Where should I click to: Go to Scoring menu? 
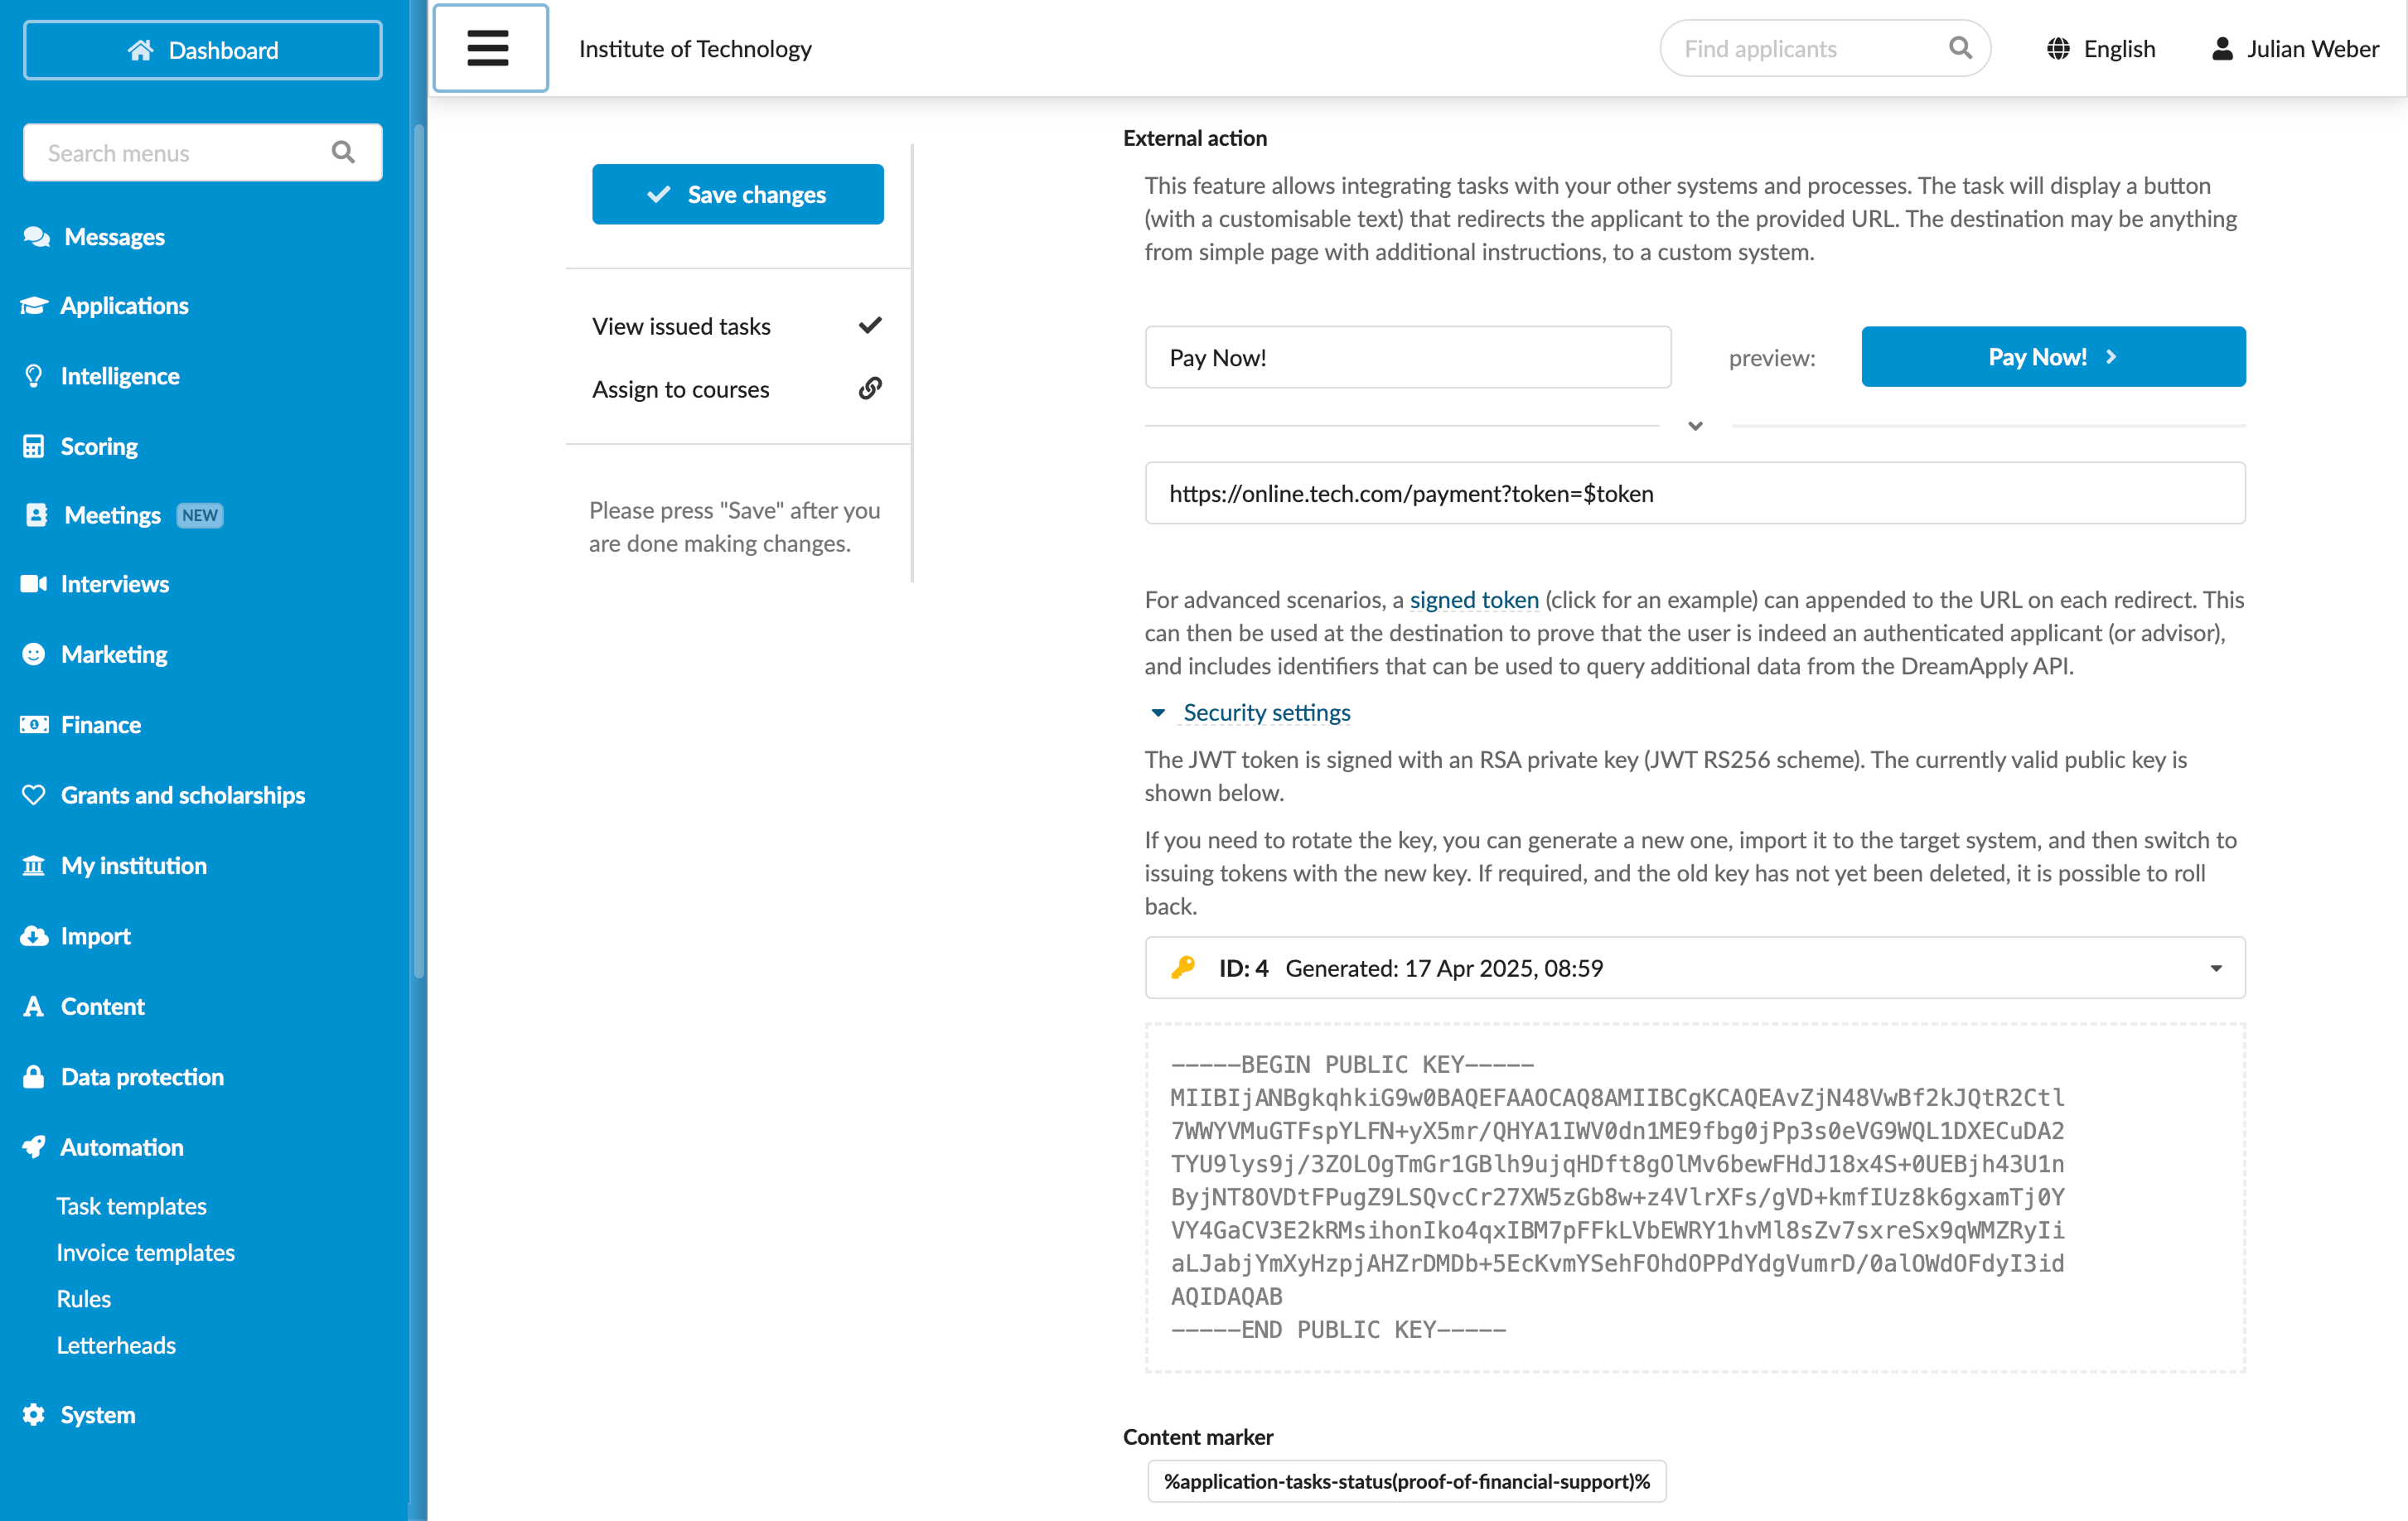[99, 446]
